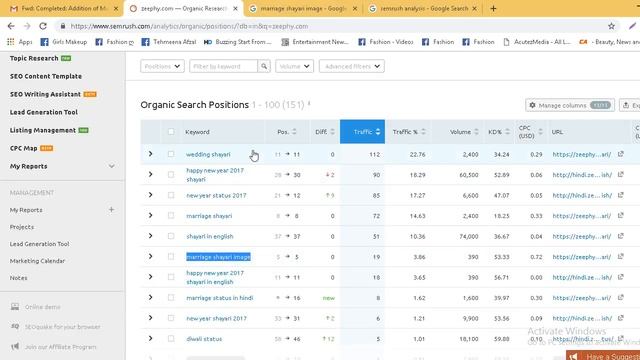Expand the Advanced filters dropdown
This screenshot has width=640, height=360.
click(x=351, y=66)
